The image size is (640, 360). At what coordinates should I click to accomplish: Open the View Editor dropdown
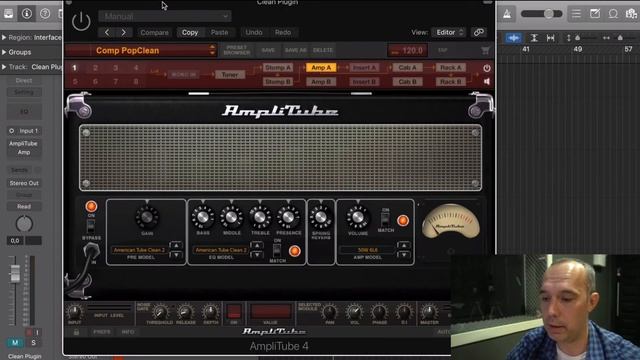pos(449,32)
